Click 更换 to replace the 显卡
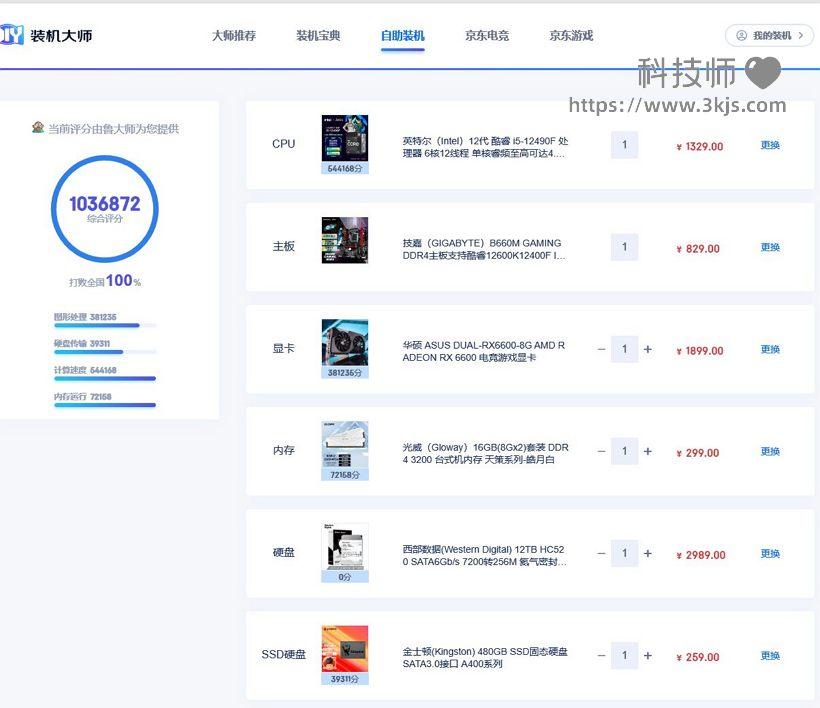 (x=770, y=349)
